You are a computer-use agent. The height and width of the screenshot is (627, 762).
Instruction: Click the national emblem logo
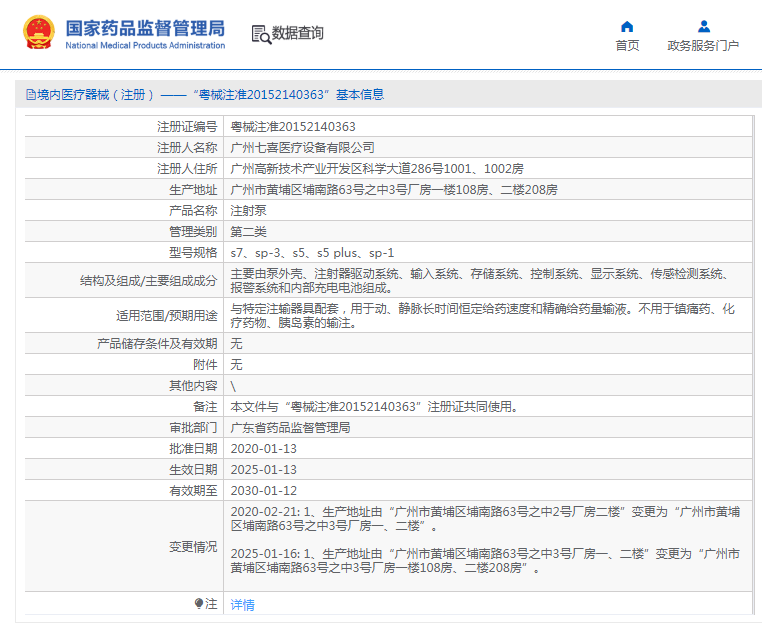point(39,33)
